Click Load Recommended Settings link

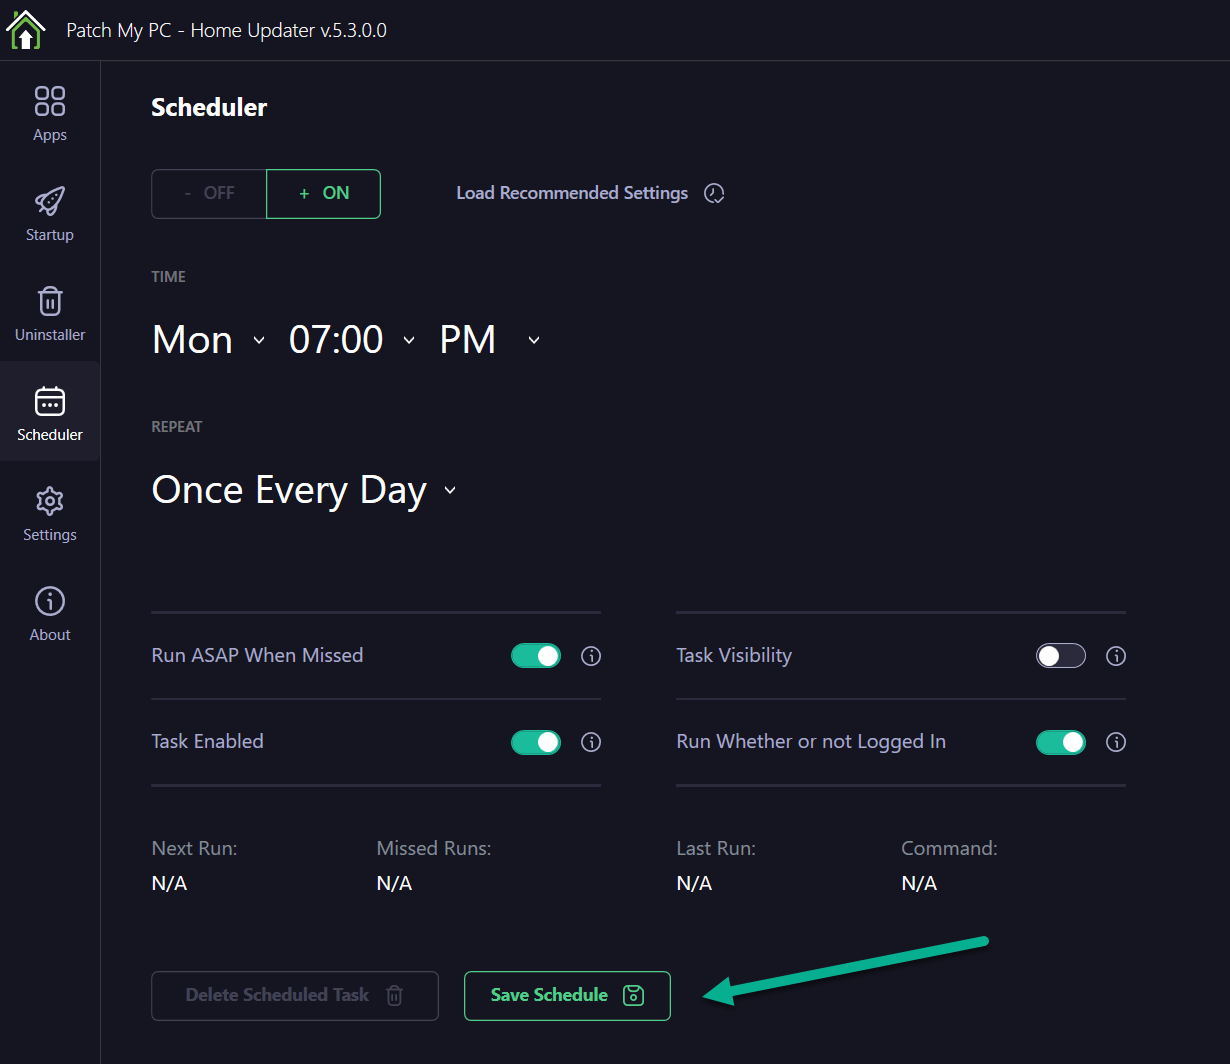point(572,193)
